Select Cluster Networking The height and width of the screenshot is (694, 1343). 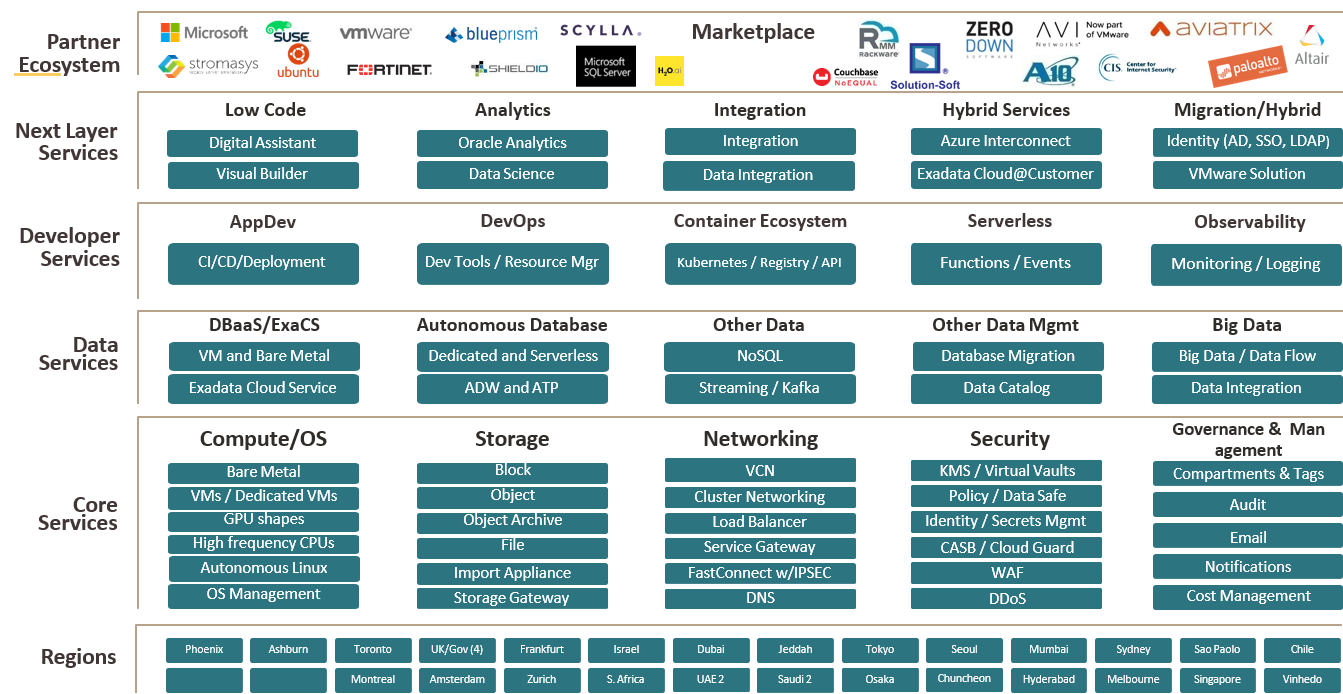[x=760, y=497]
